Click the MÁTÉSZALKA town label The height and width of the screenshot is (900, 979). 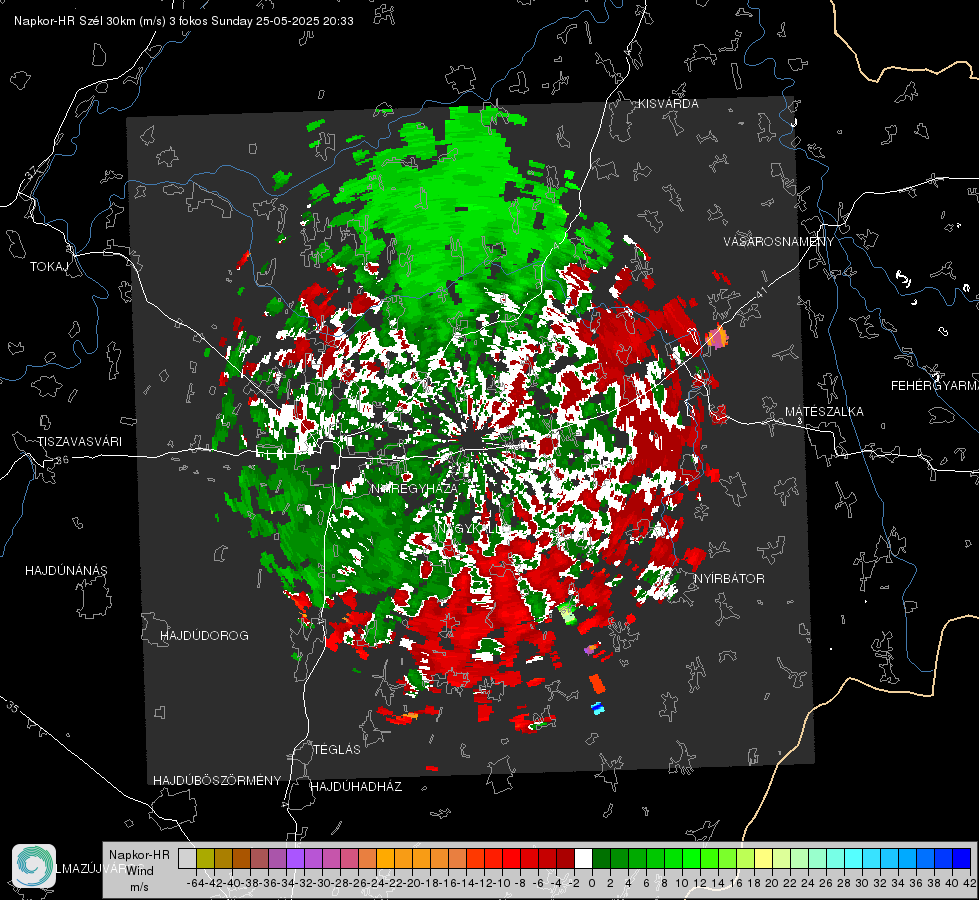click(824, 412)
